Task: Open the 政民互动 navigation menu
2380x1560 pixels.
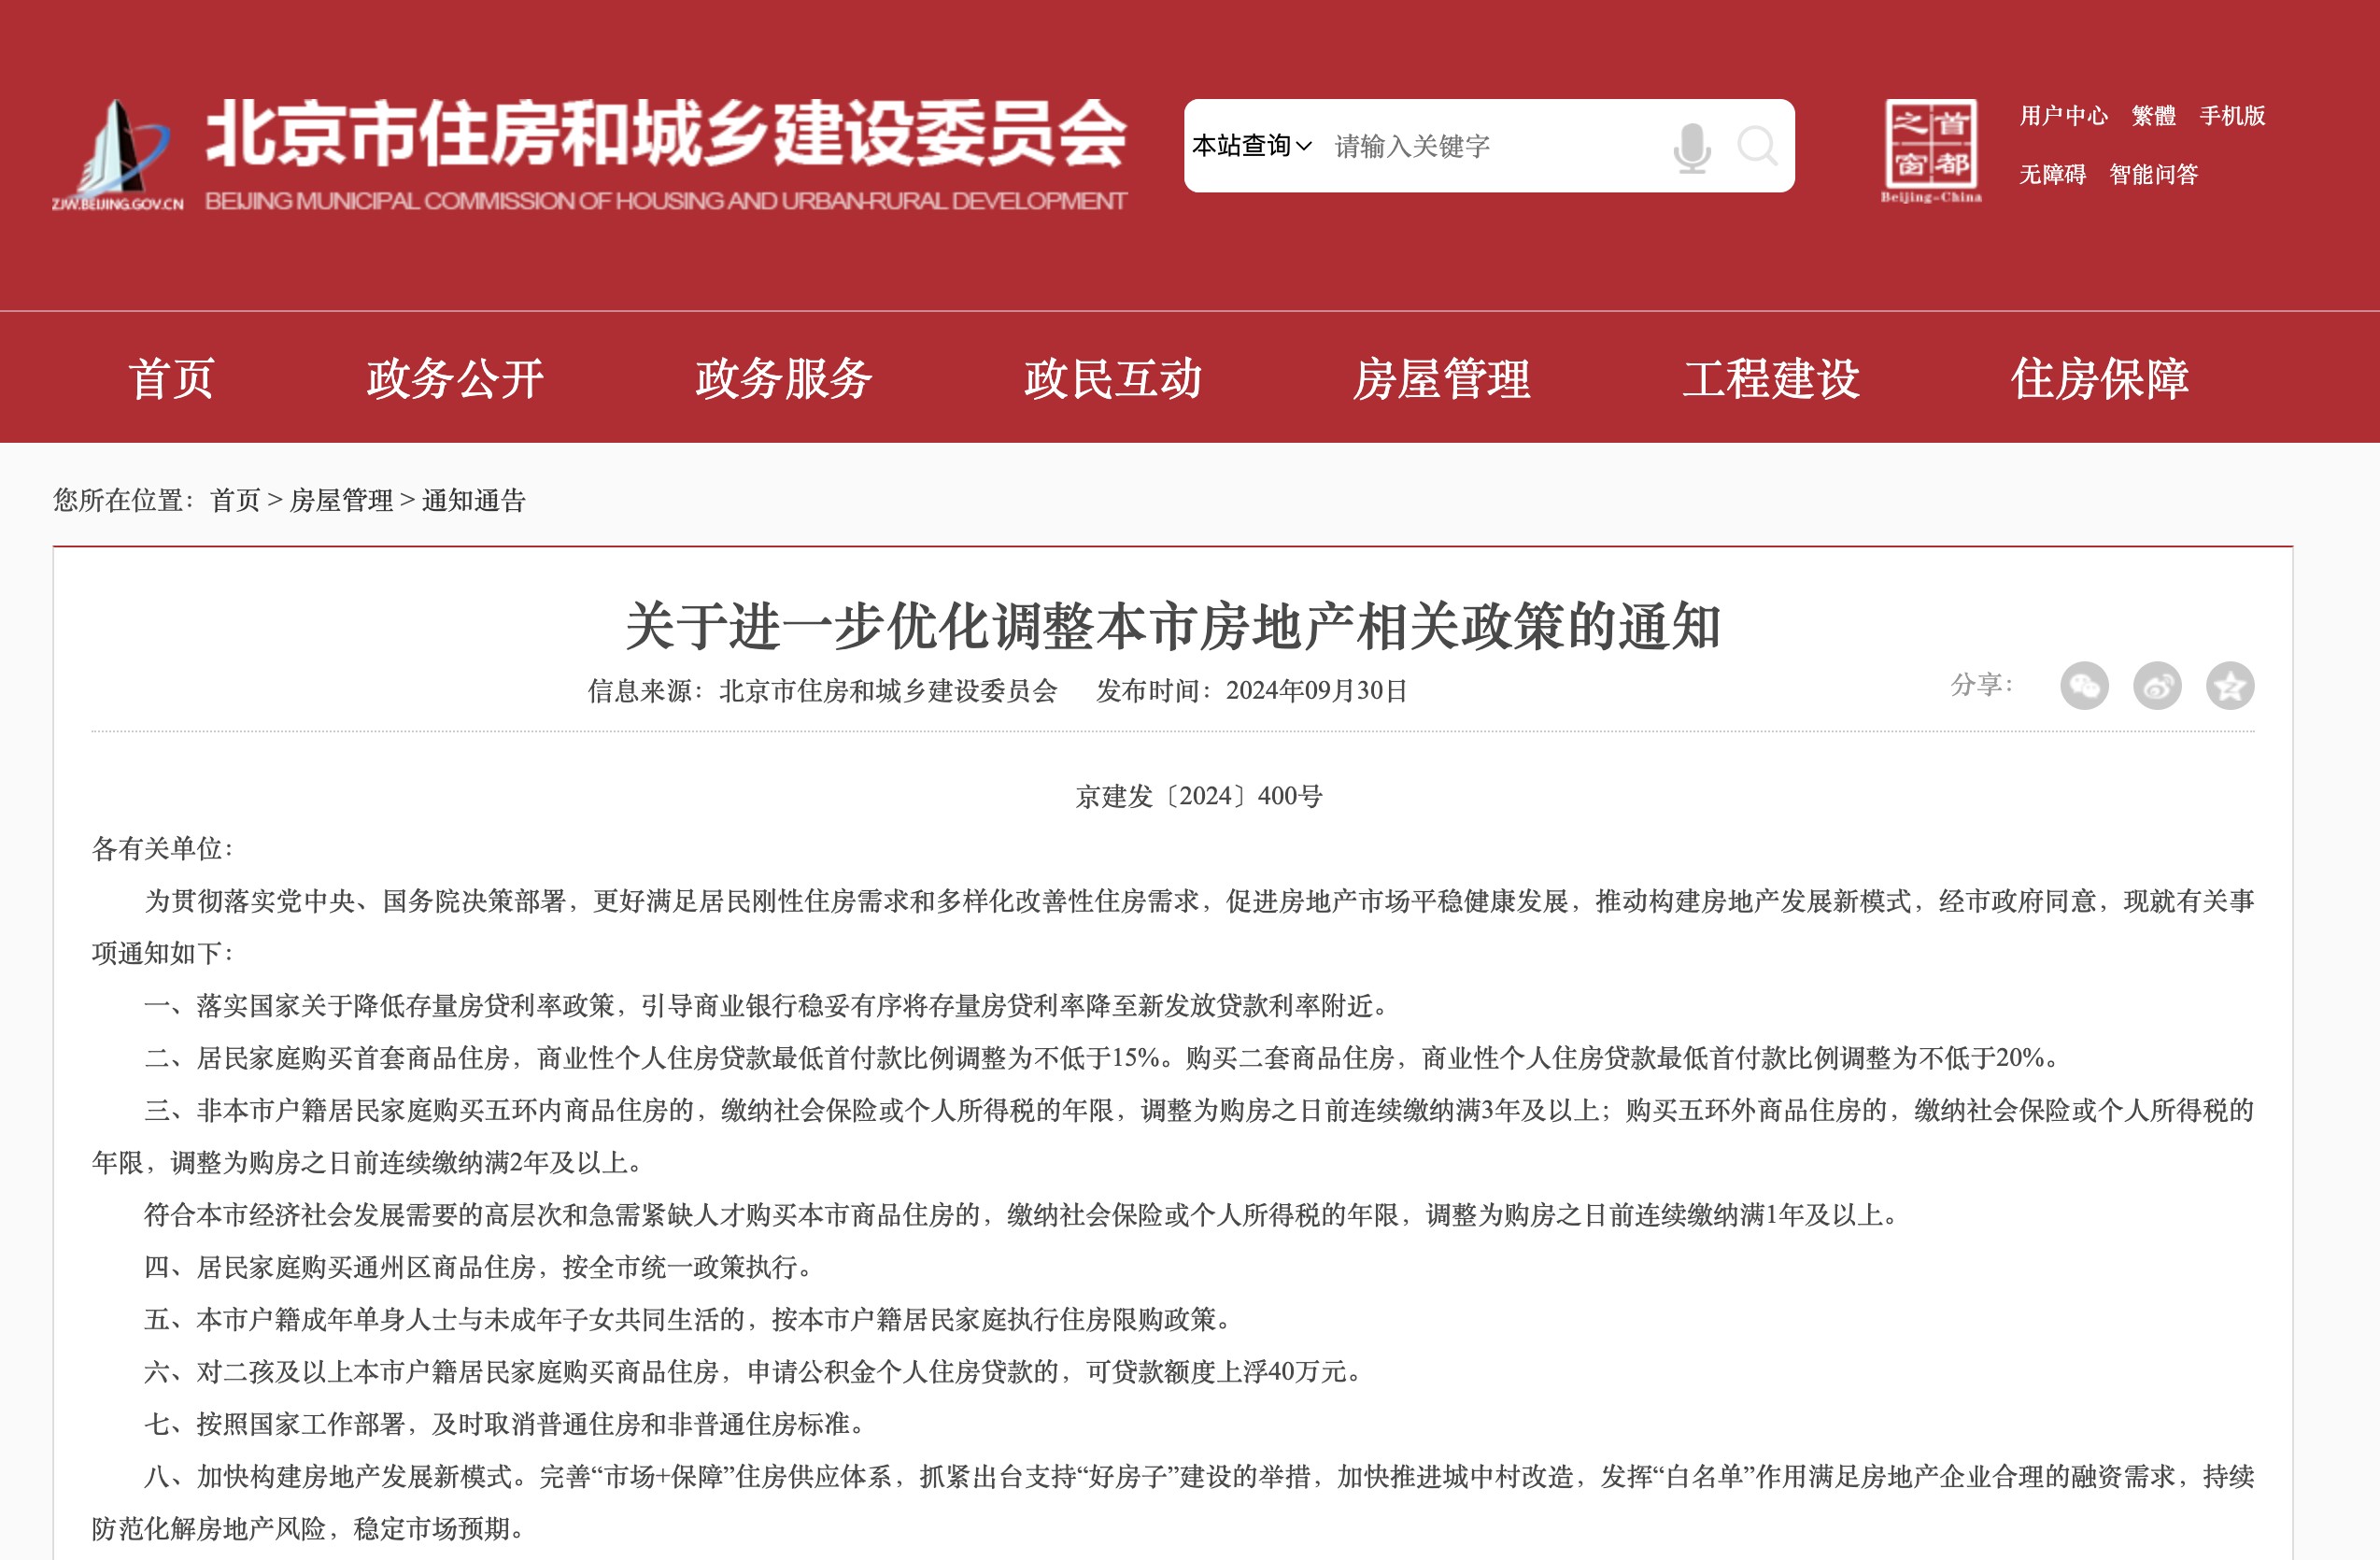Action: [1113, 379]
